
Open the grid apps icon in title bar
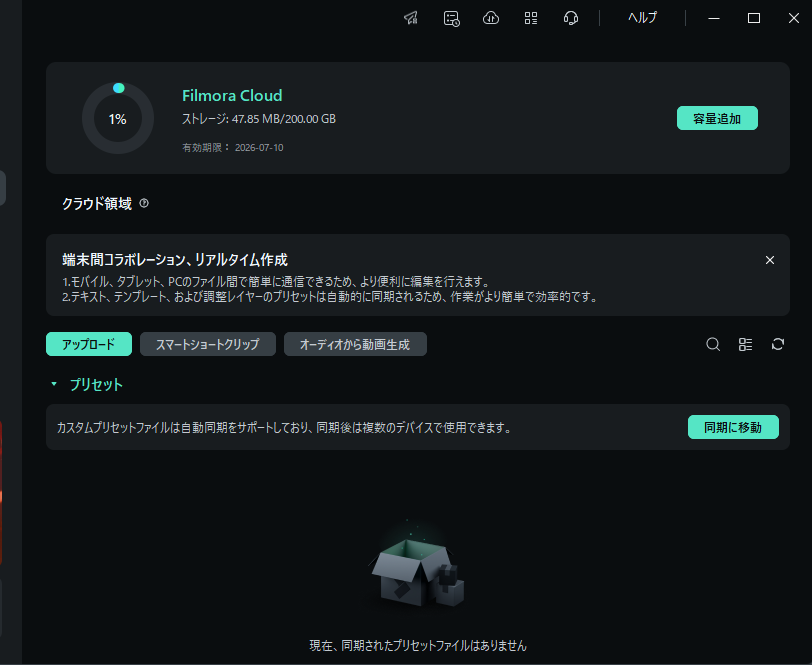click(x=531, y=19)
